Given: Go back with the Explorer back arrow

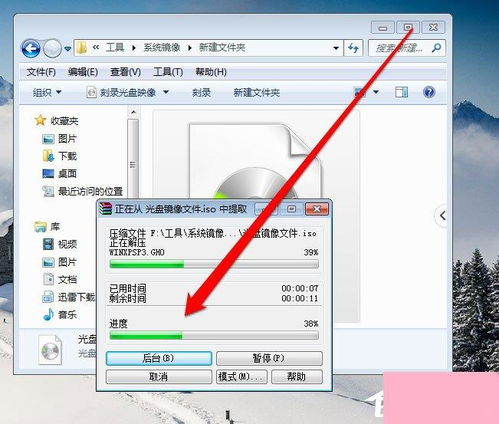Looking at the screenshot, I should tap(31, 49).
